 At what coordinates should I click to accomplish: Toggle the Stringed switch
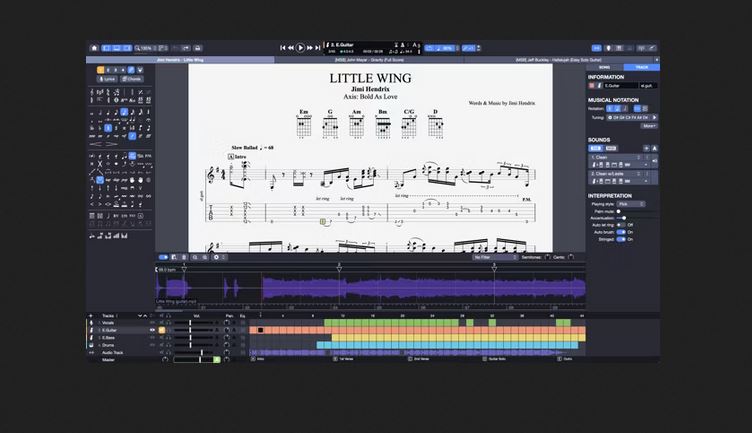tap(621, 239)
